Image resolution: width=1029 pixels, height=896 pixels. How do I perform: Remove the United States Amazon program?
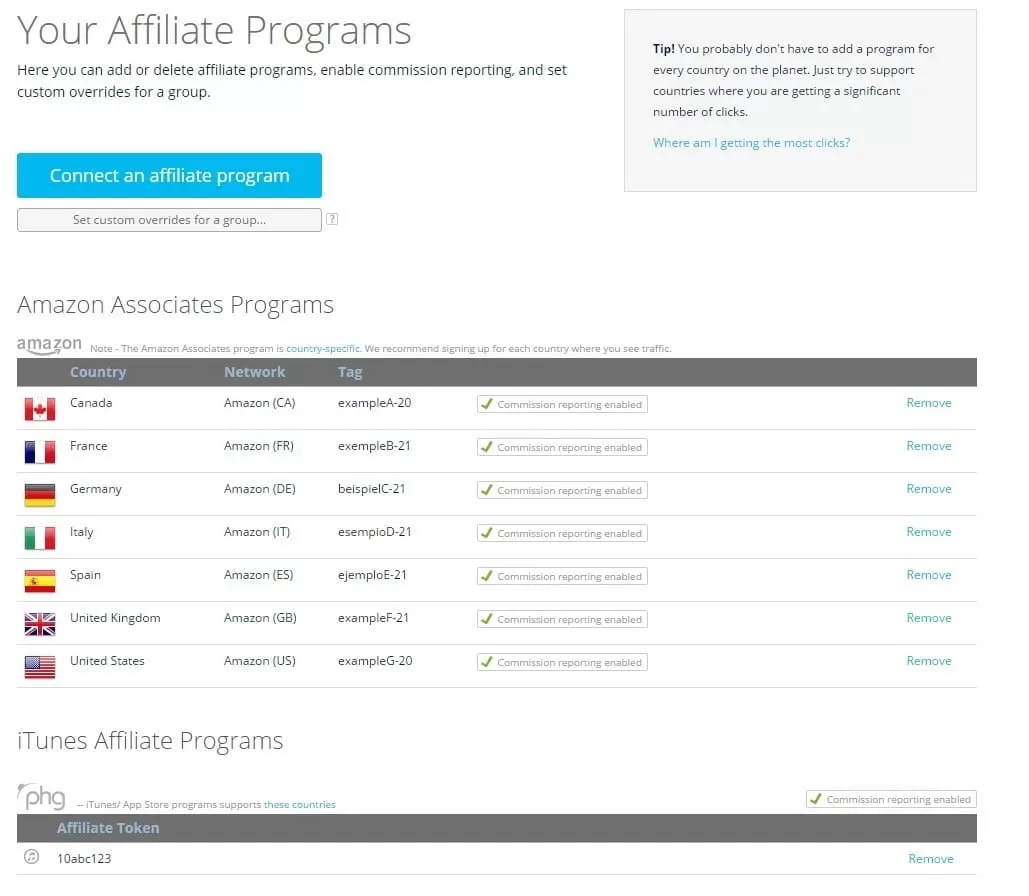929,661
